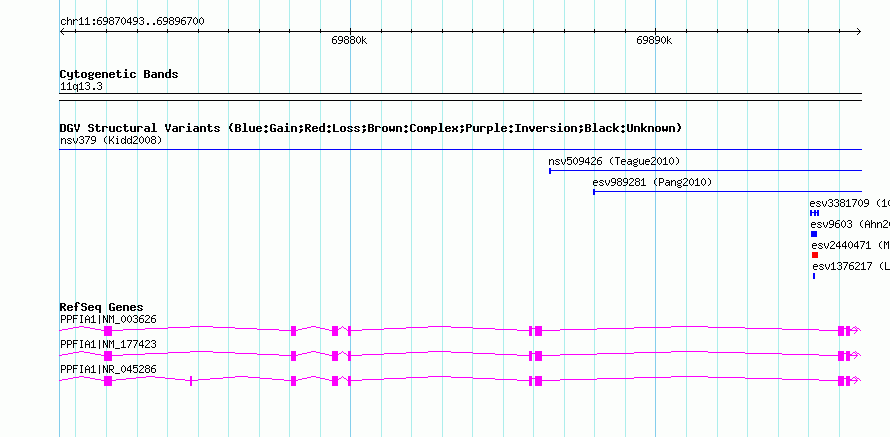Open variant esv989281 (Pang2010) label

point(652,182)
